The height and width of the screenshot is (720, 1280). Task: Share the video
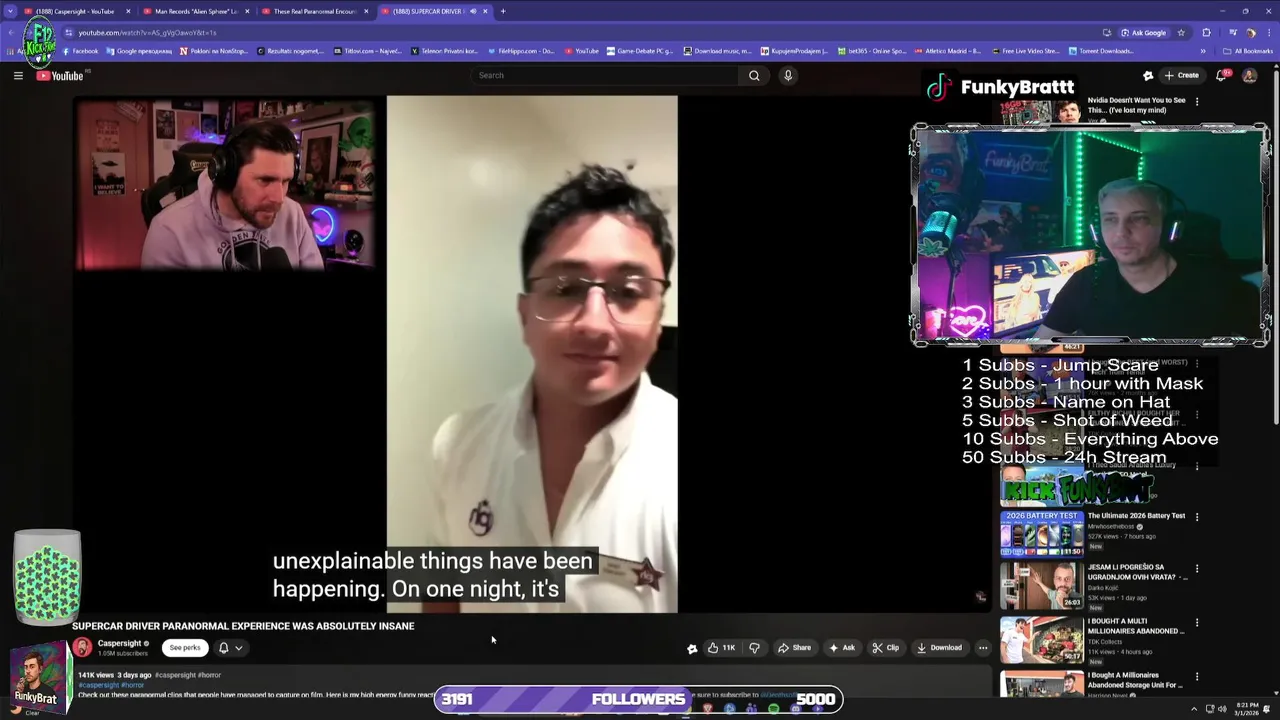coord(795,648)
